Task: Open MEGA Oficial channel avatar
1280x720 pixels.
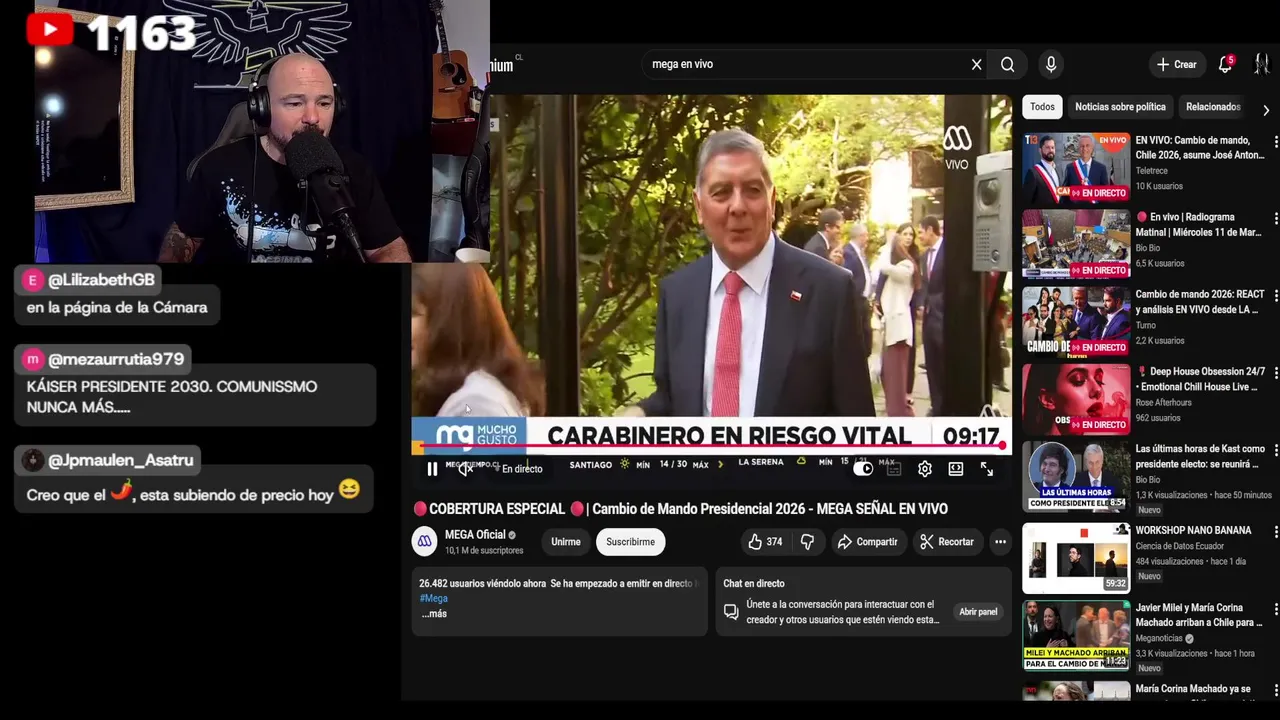Action: [x=424, y=541]
